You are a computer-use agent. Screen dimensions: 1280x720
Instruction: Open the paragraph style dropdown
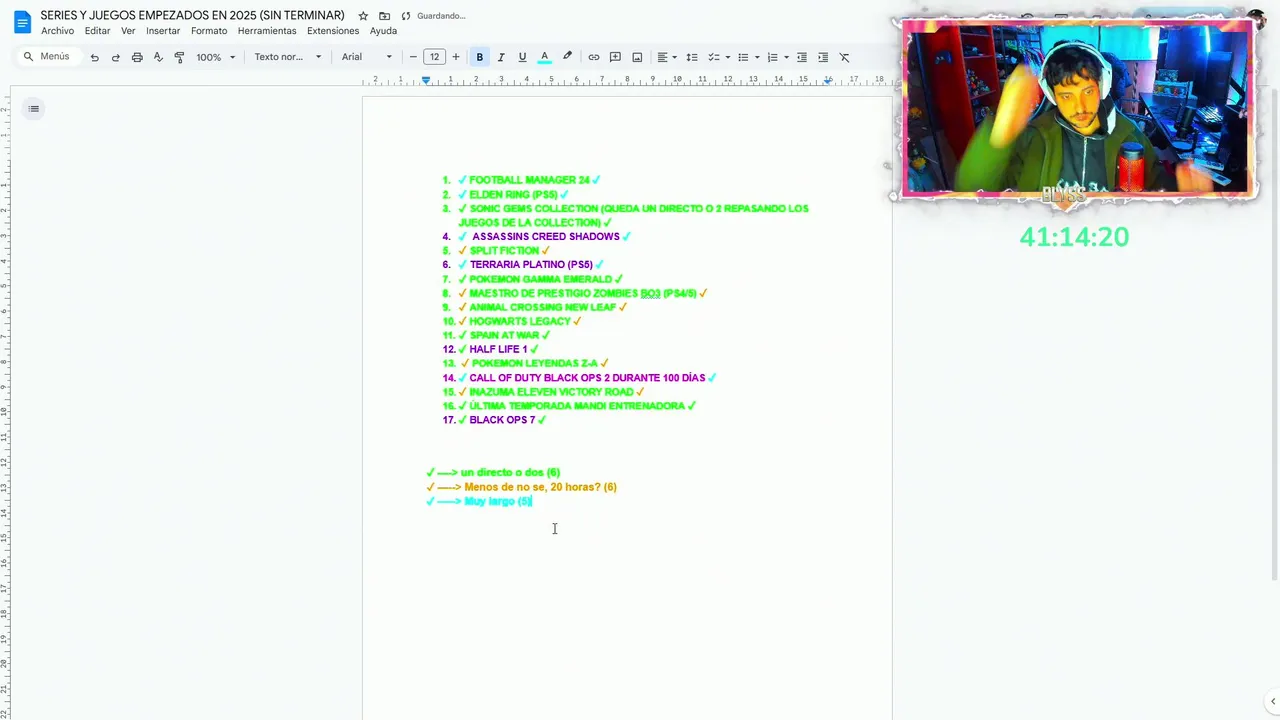(x=288, y=57)
